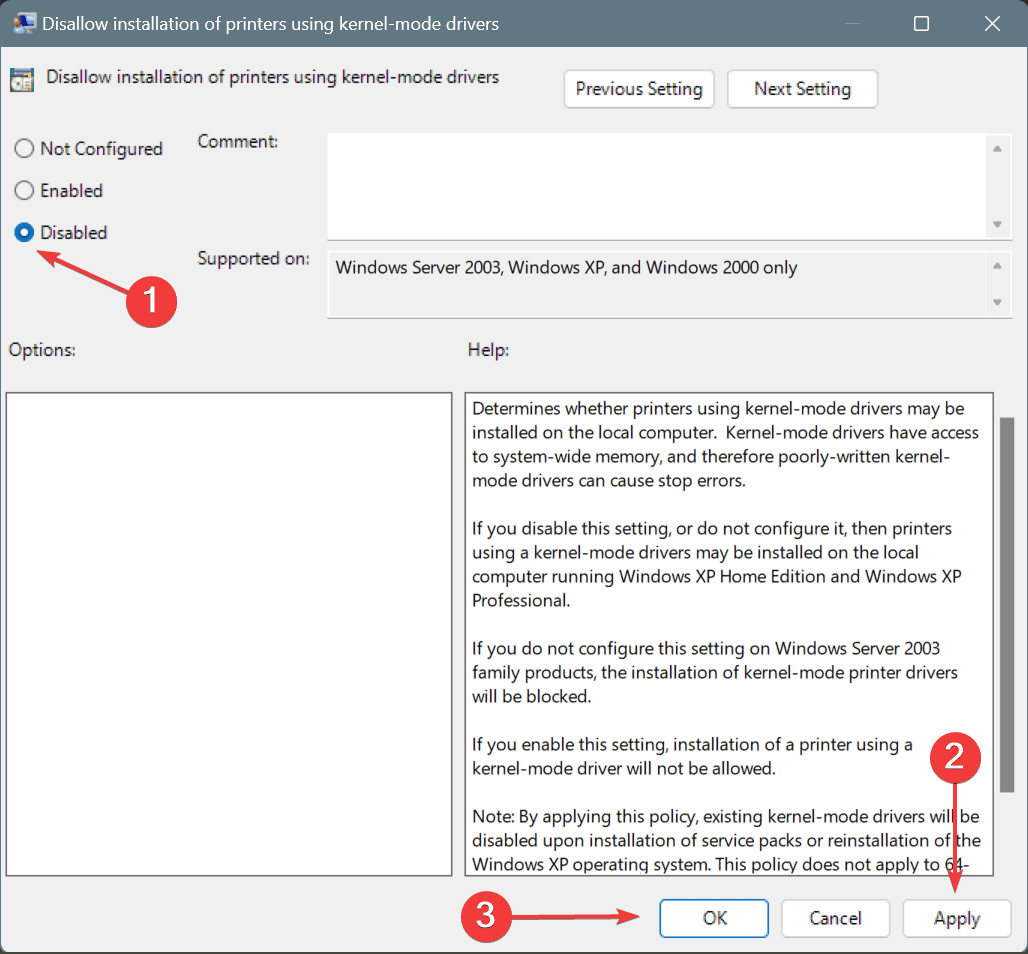1028x954 pixels.
Task: Maximize the policy dialog window
Action: (921, 24)
